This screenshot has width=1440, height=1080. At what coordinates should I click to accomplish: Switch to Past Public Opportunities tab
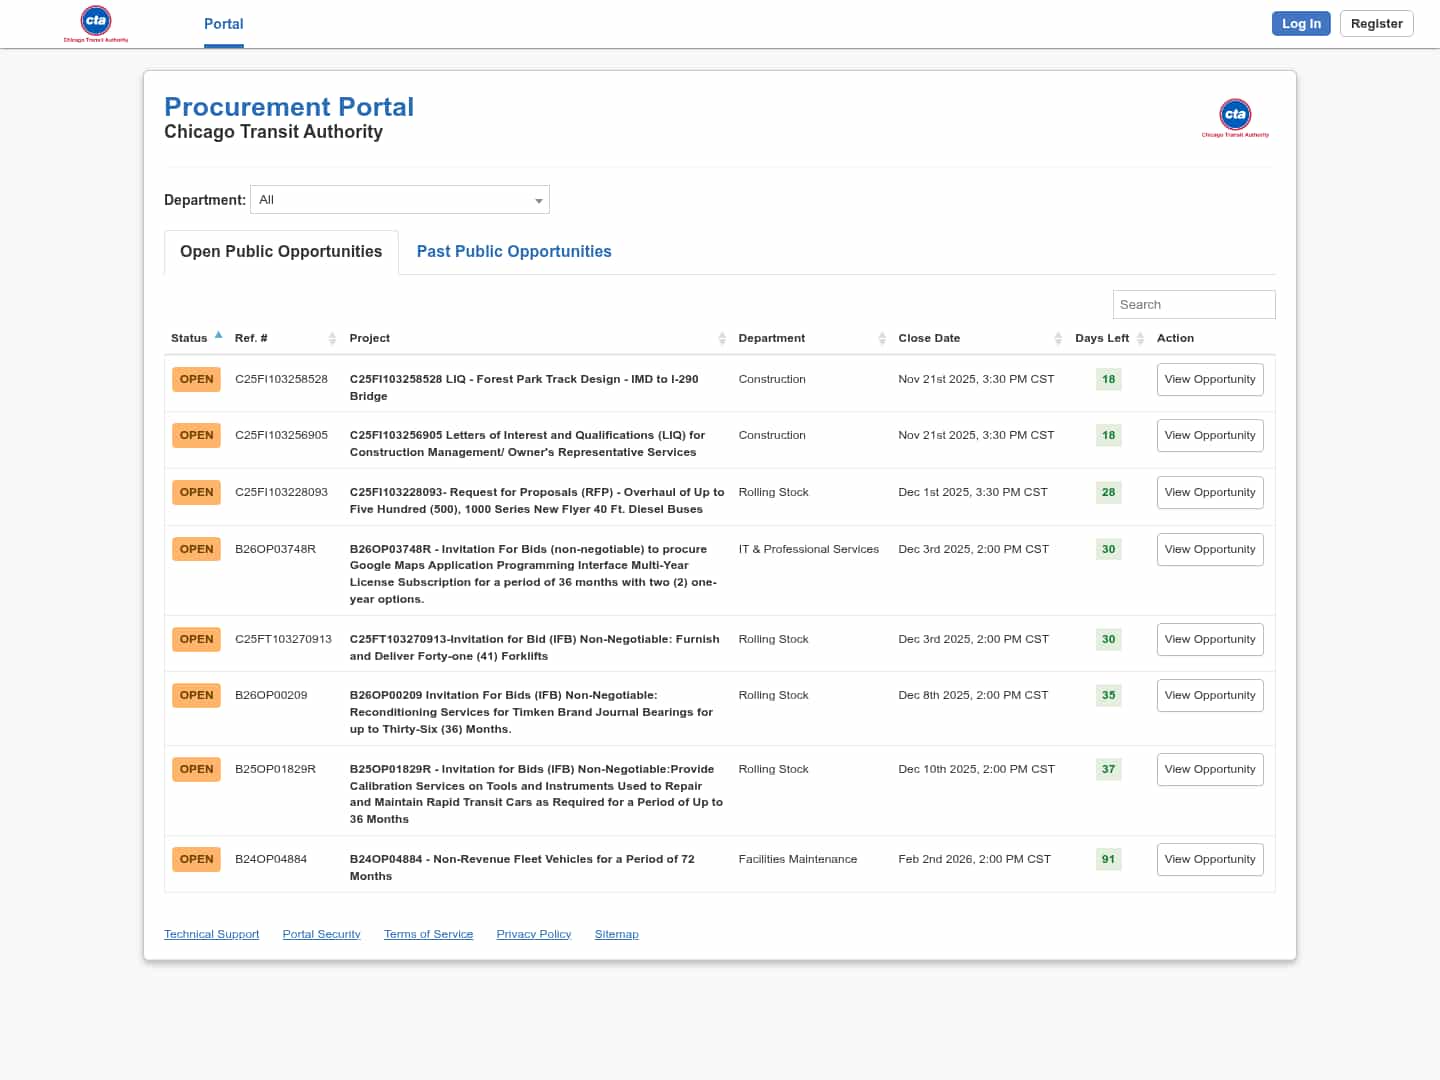[x=514, y=252]
